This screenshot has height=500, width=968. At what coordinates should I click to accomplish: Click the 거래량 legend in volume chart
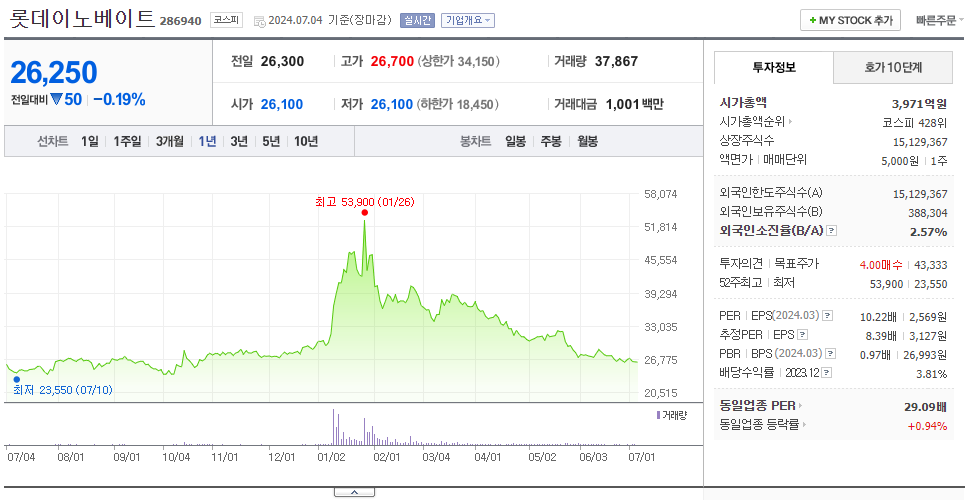[x=671, y=415]
